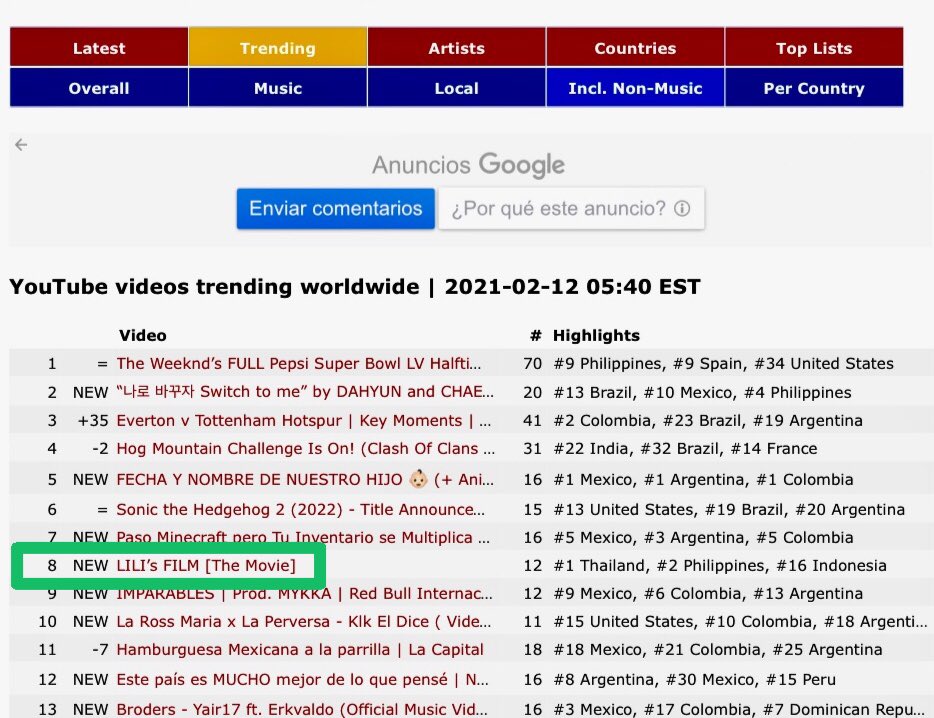Click the -2 change value for Hog Mountain row
This screenshot has height=718, width=934.
coord(100,448)
